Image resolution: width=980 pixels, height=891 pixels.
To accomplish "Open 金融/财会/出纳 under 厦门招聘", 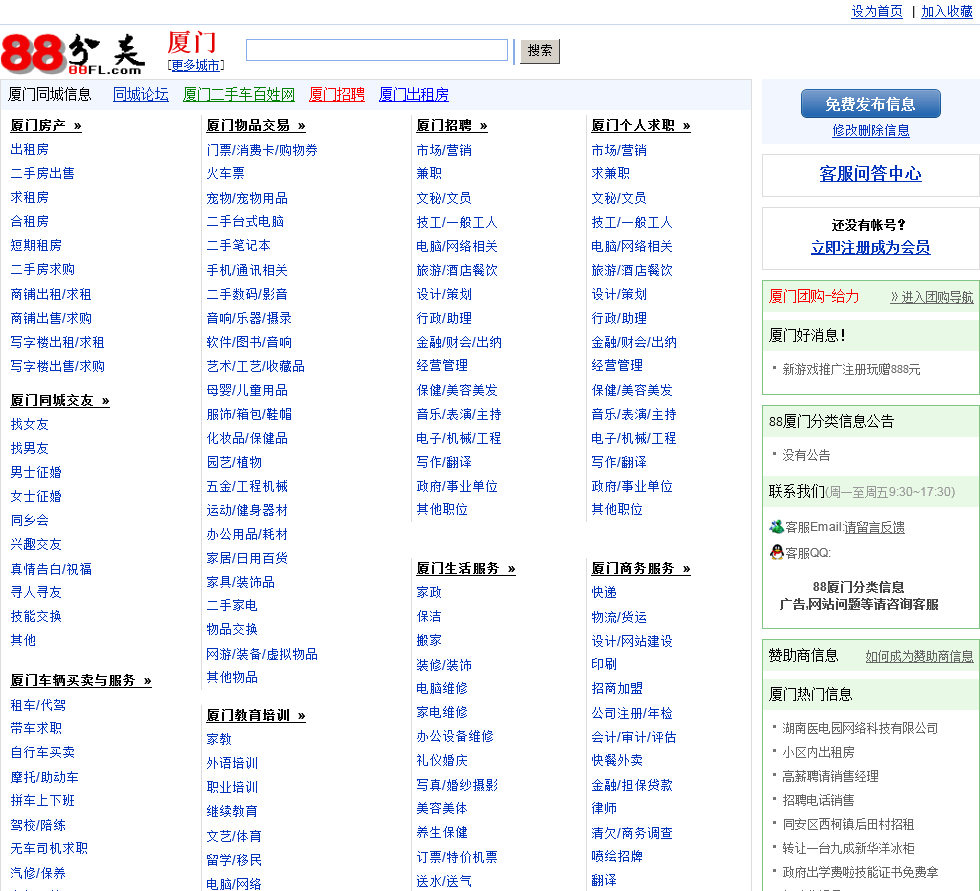I will coord(459,342).
